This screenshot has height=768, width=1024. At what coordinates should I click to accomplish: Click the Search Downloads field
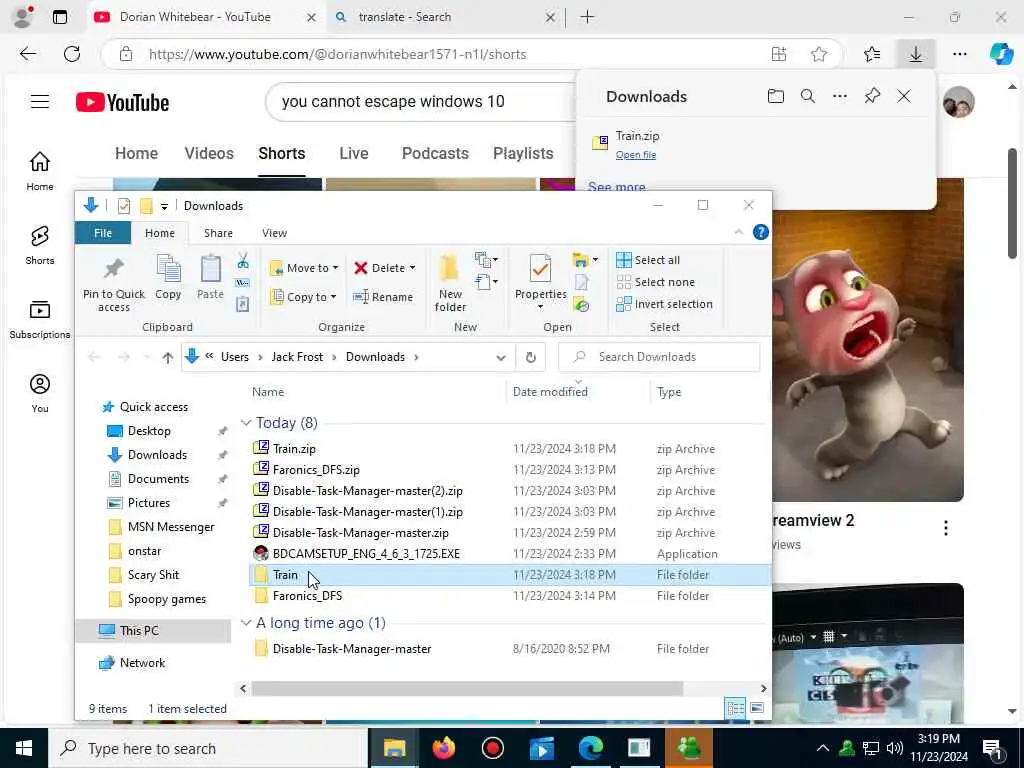660,357
